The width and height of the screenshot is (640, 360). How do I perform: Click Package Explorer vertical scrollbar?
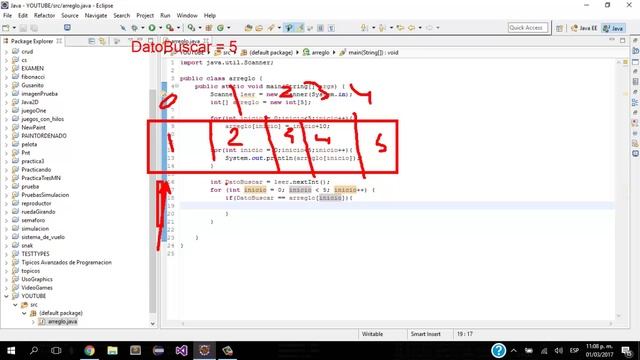tap(153, 200)
